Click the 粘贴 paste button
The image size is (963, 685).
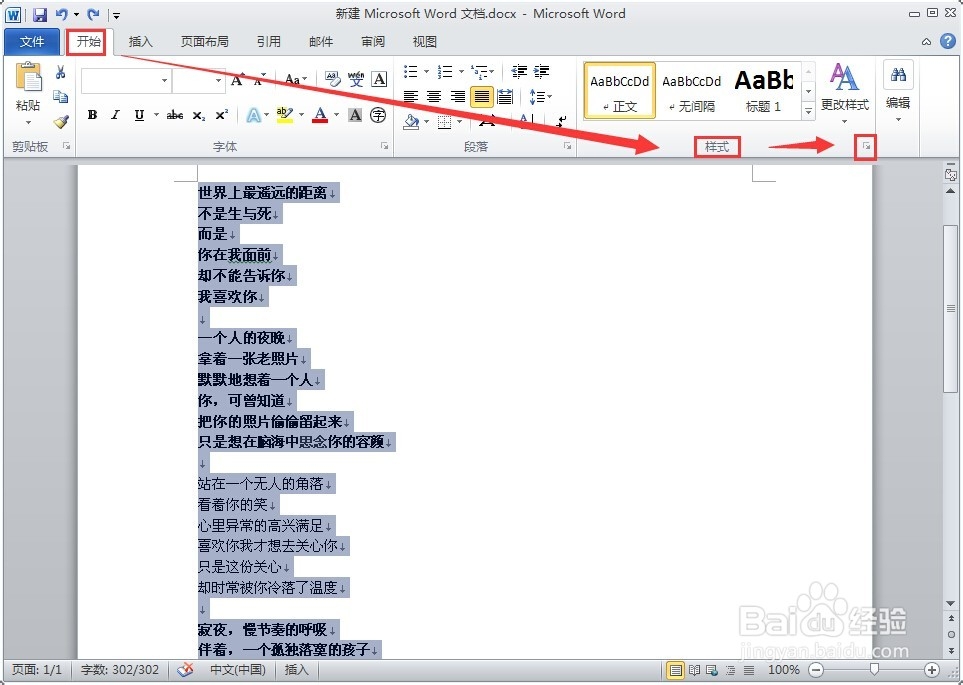coord(26,85)
